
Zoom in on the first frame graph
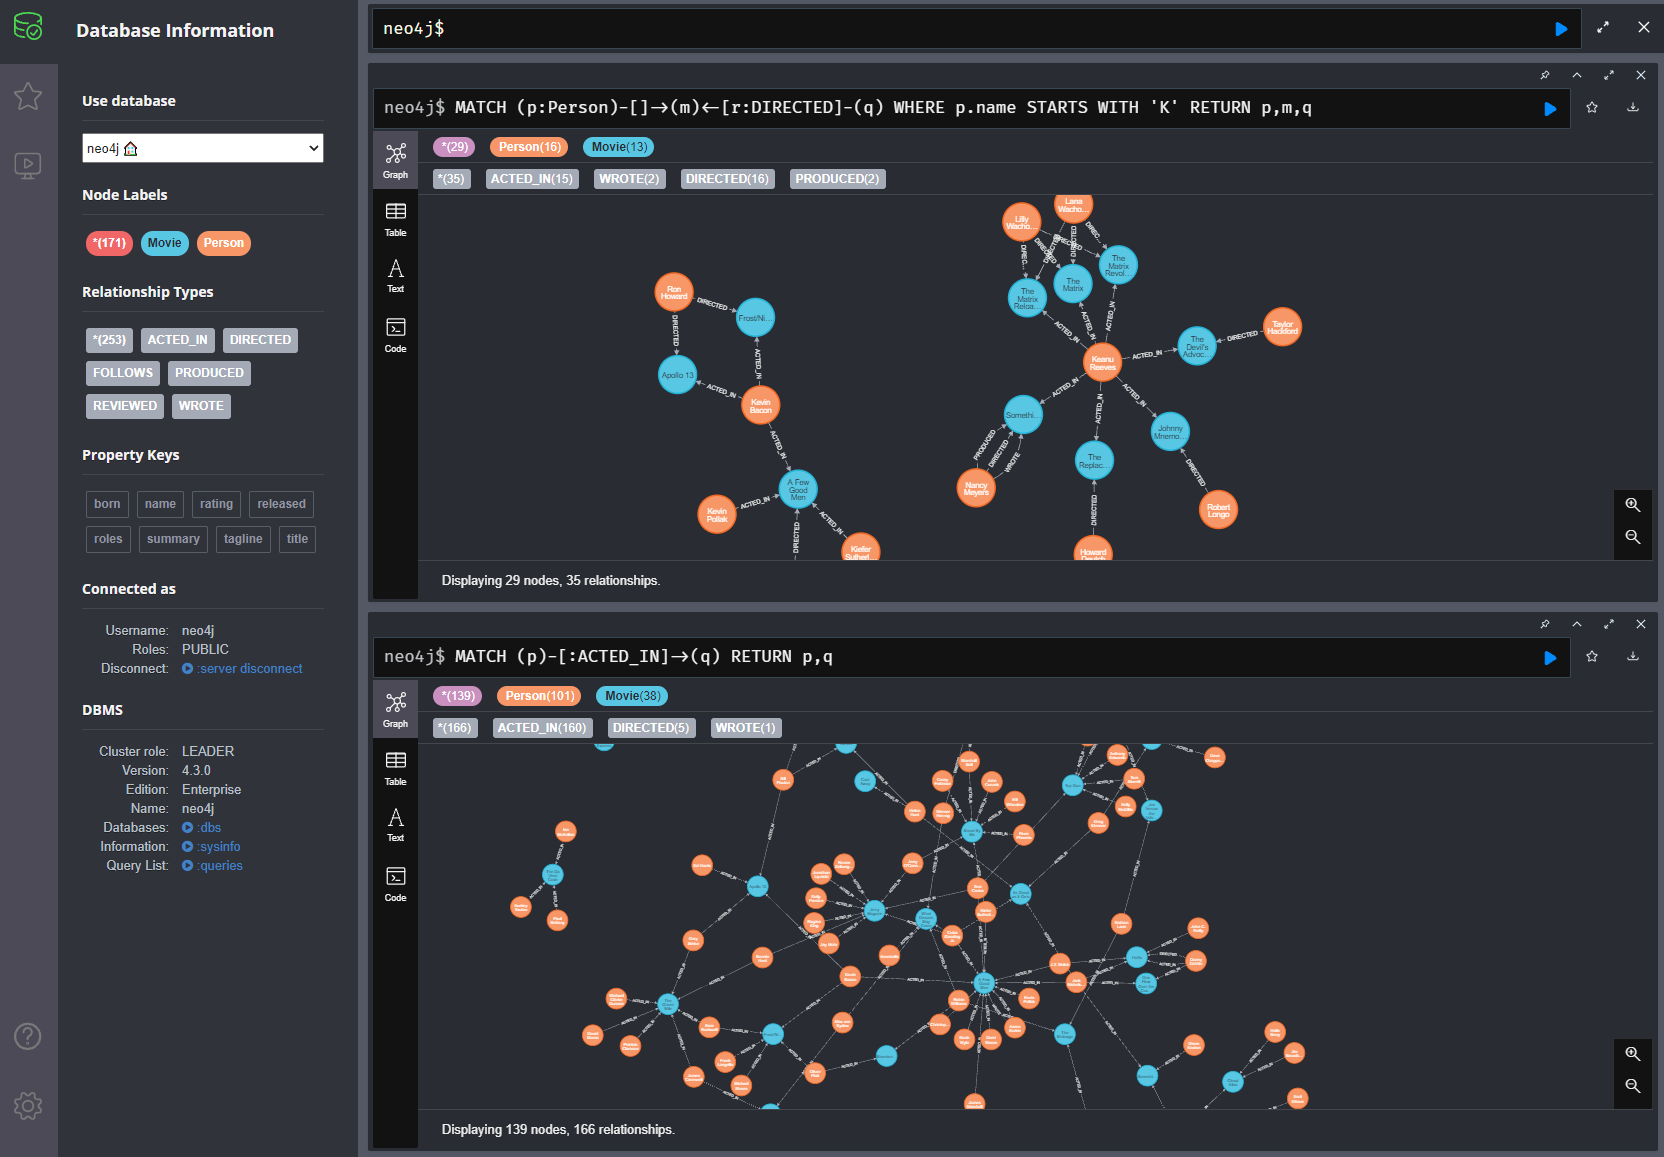click(1633, 505)
